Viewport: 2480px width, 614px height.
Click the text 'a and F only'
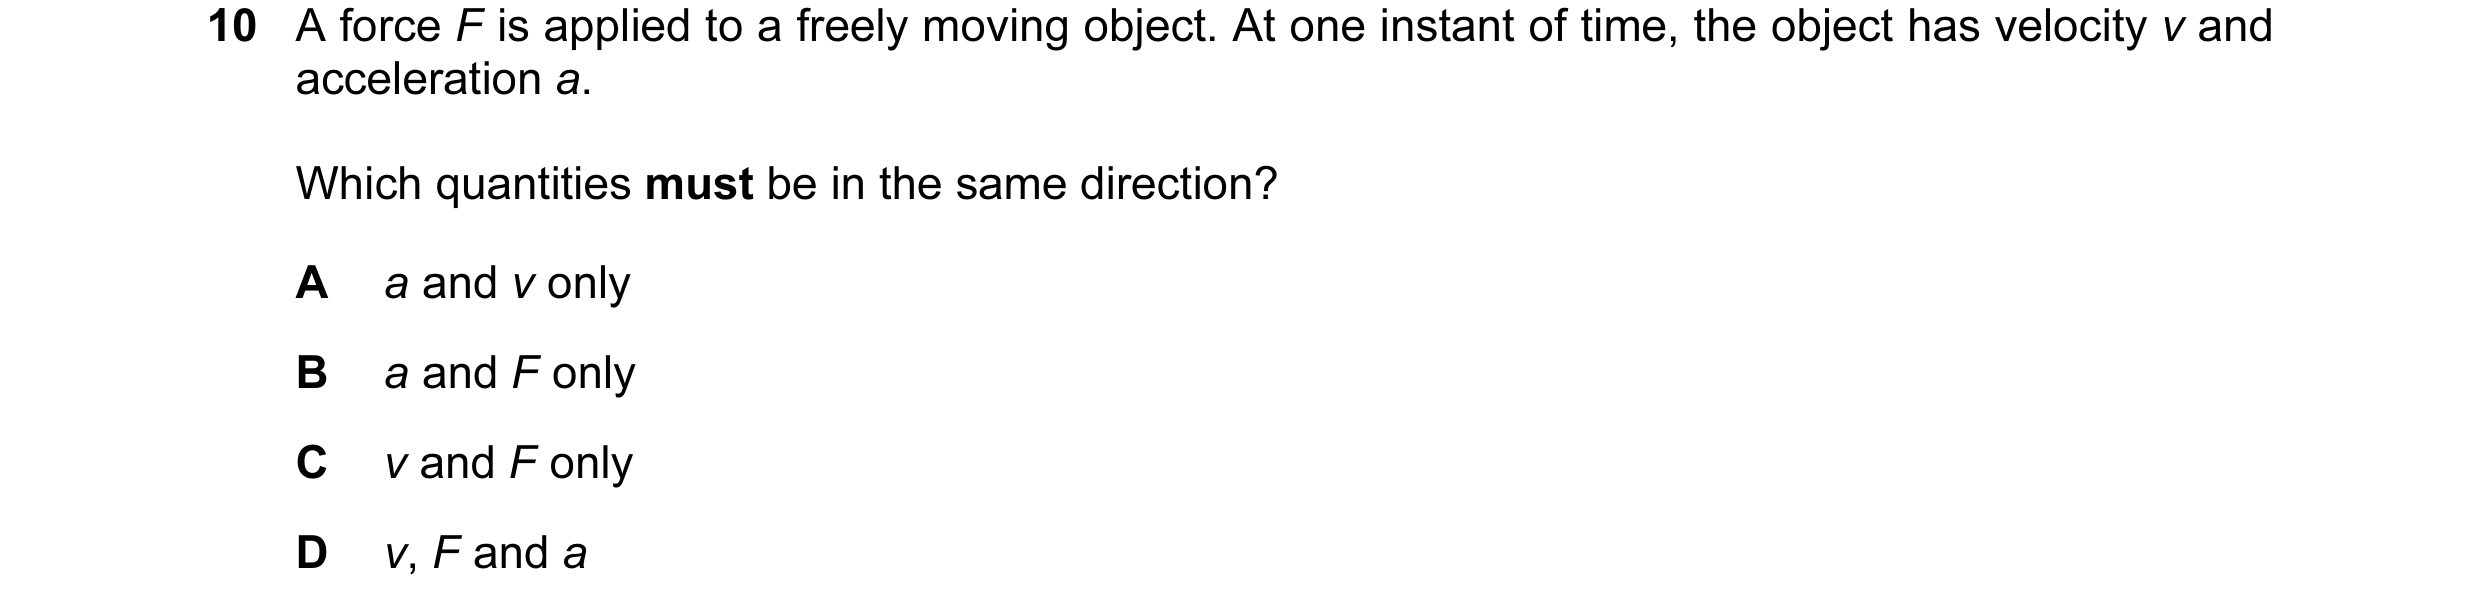[510, 373]
